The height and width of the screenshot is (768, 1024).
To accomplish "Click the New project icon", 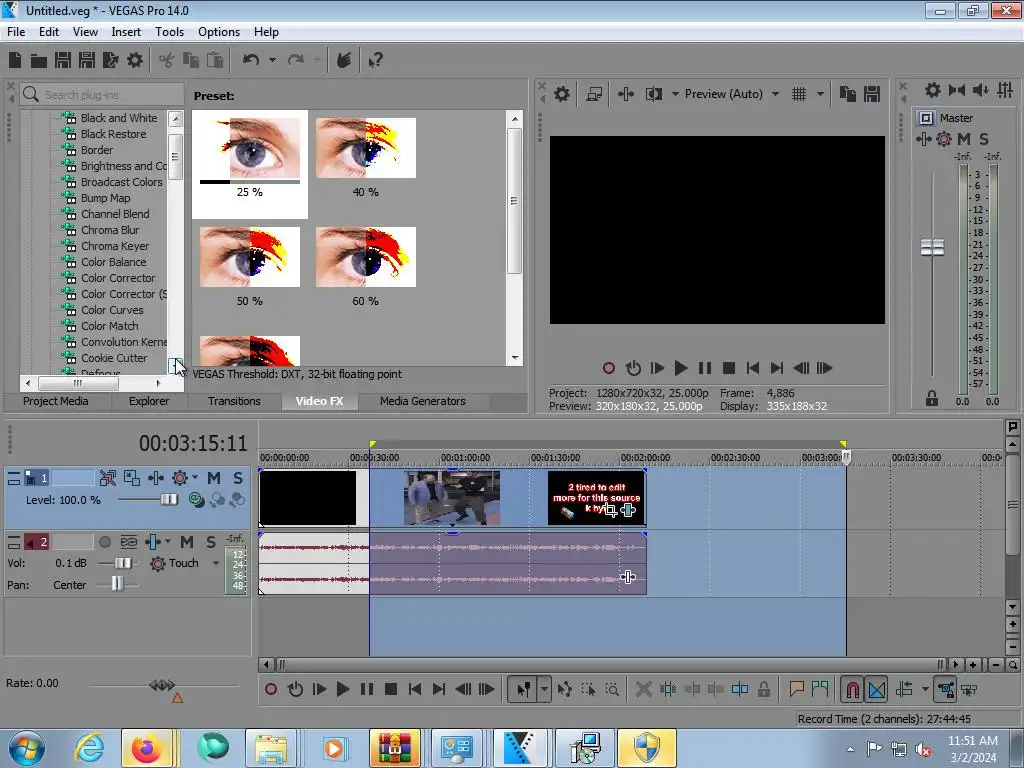I will tap(15, 60).
